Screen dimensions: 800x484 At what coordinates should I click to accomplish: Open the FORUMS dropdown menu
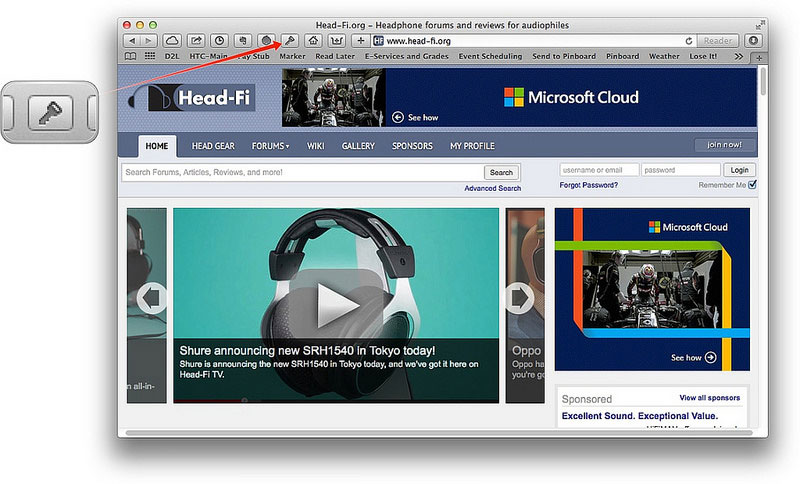click(270, 146)
